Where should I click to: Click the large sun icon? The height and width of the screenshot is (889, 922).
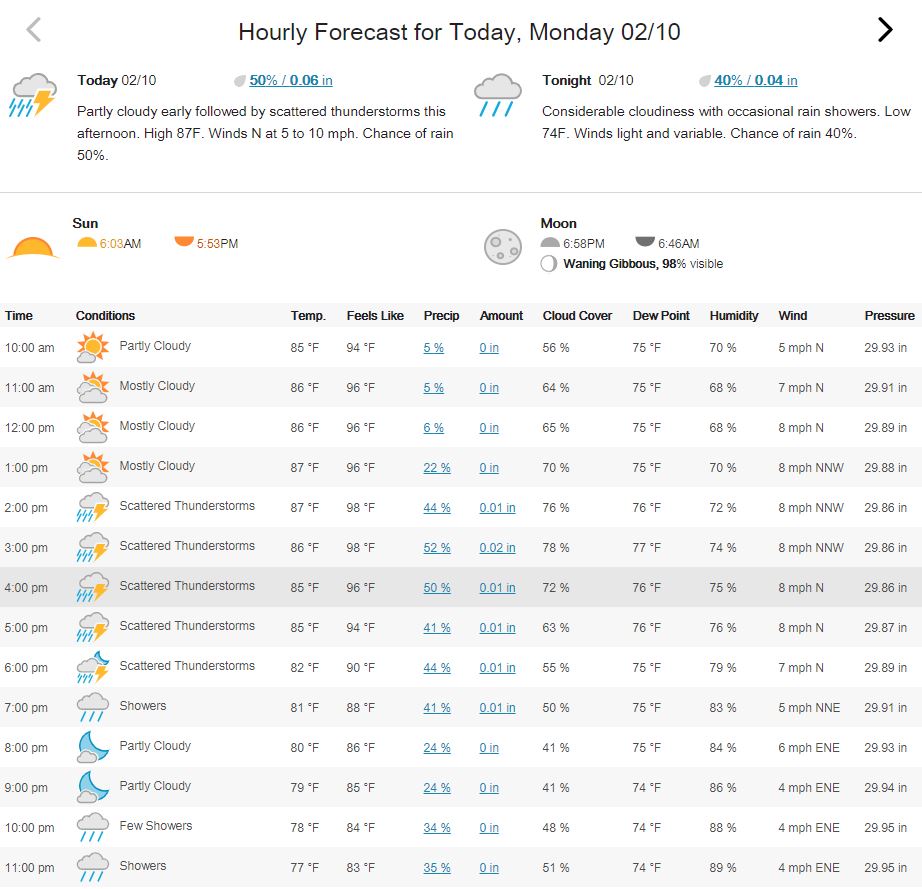(33, 248)
